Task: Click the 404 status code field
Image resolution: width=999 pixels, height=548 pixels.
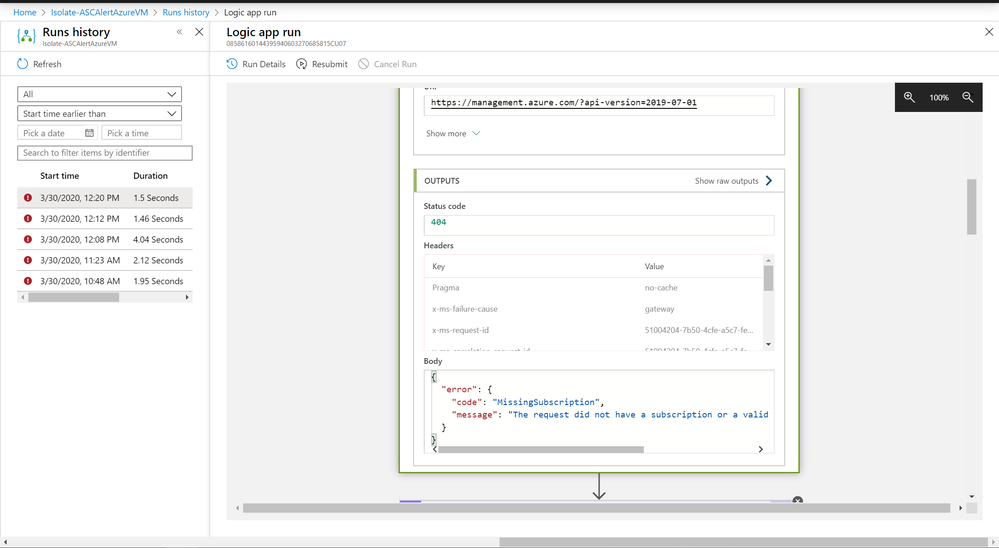Action: pyautogui.click(x=599, y=225)
